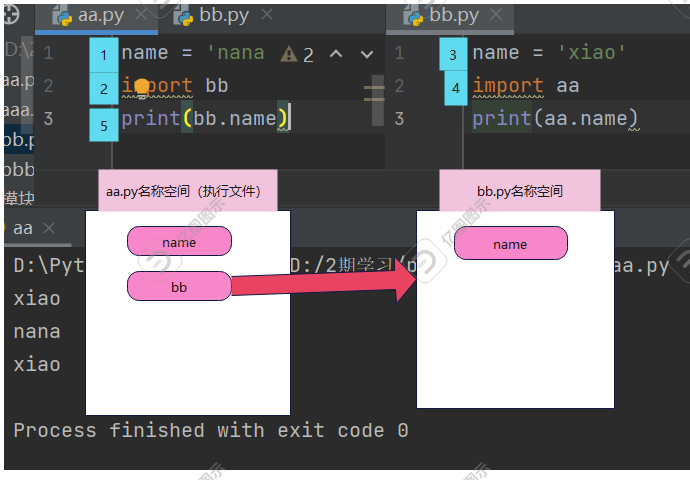Close the aa run tab
Viewport: 690px width, 480px height.
(x=49, y=228)
